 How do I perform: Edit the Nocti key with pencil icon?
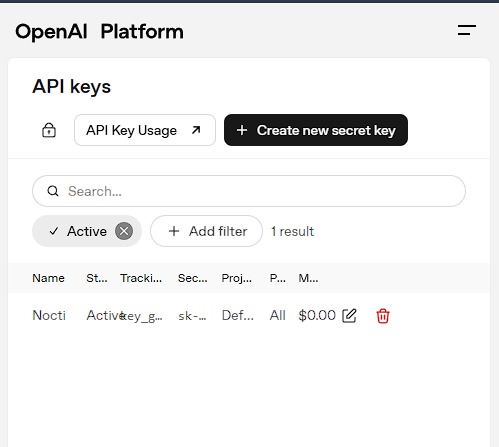tap(349, 315)
